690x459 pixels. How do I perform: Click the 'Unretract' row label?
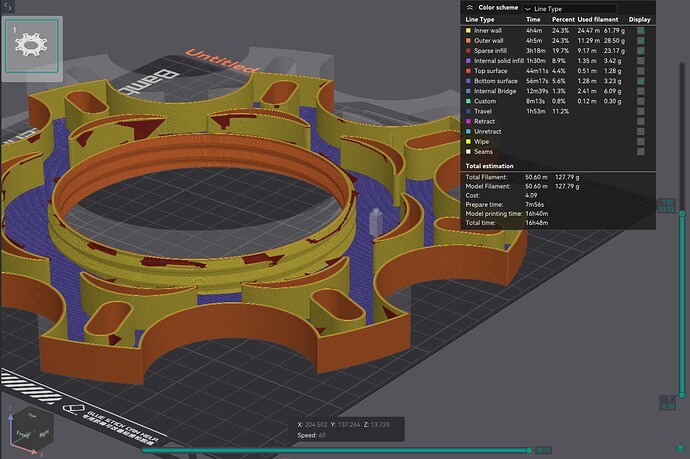point(488,132)
